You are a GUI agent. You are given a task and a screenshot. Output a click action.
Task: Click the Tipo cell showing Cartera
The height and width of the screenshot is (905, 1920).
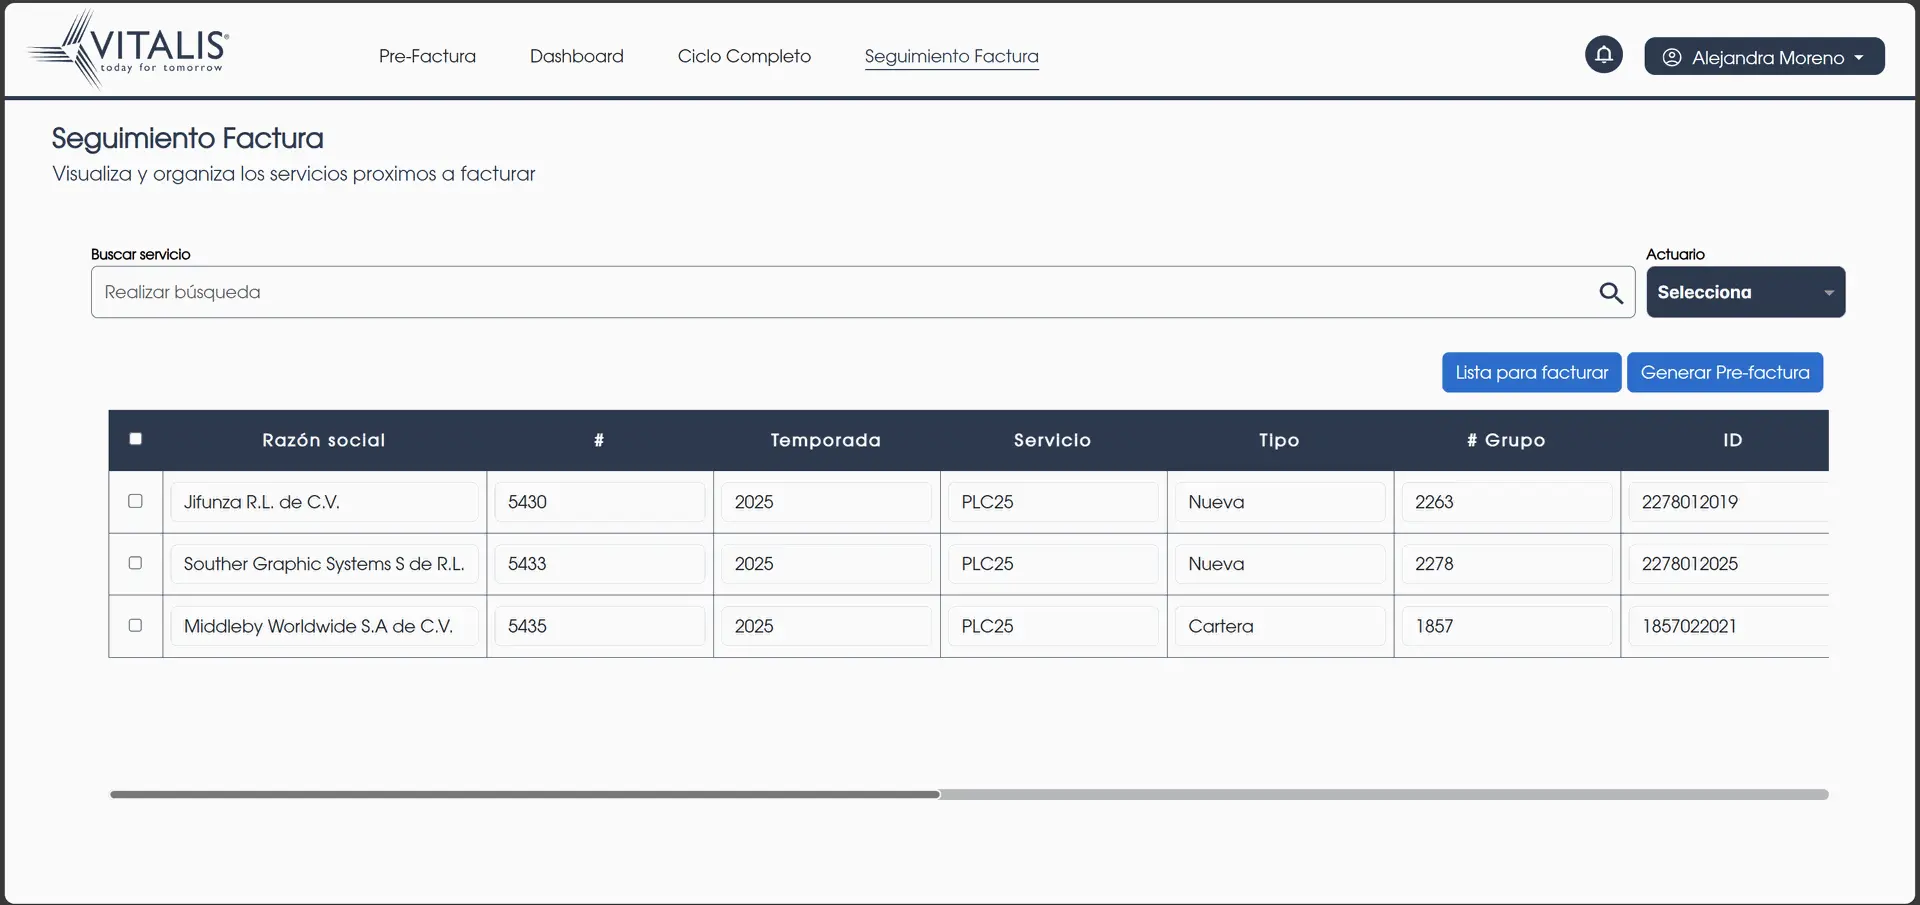coord(1279,626)
